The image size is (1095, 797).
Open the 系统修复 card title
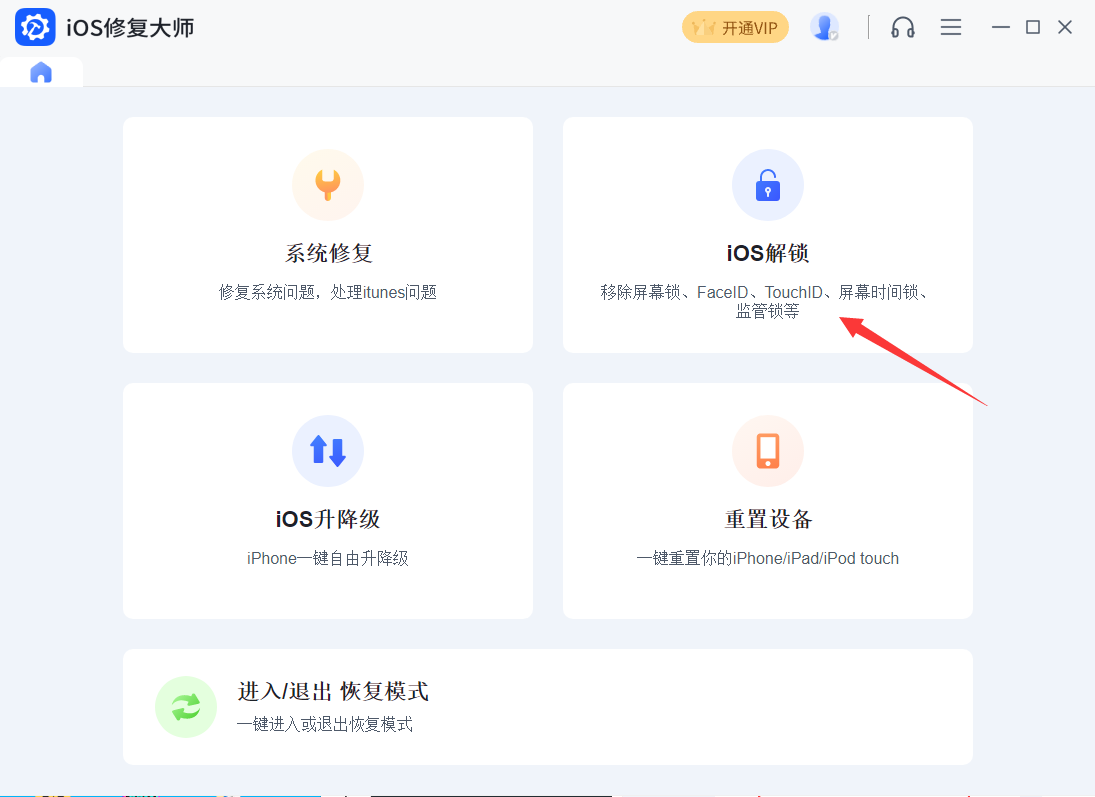click(x=328, y=253)
